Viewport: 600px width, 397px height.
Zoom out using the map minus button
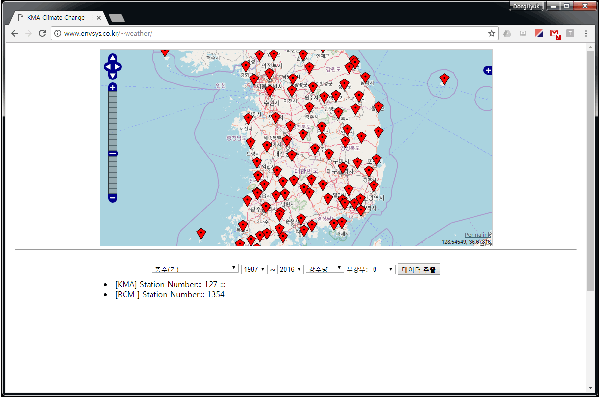tap(112, 198)
